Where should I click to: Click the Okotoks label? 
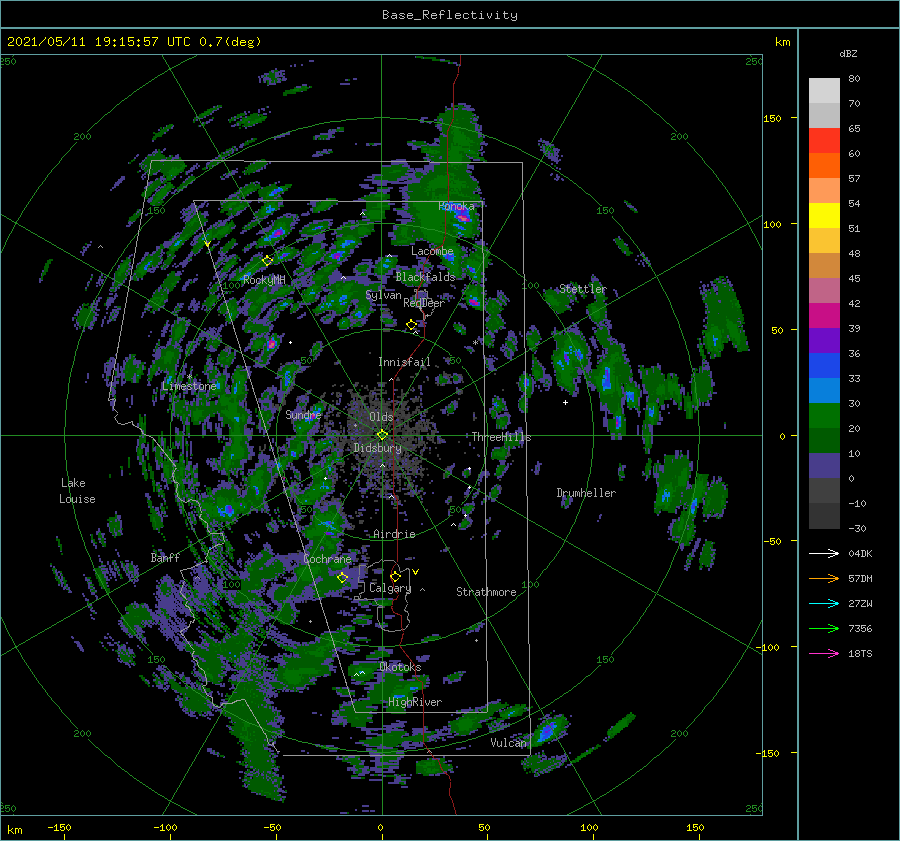point(400,667)
